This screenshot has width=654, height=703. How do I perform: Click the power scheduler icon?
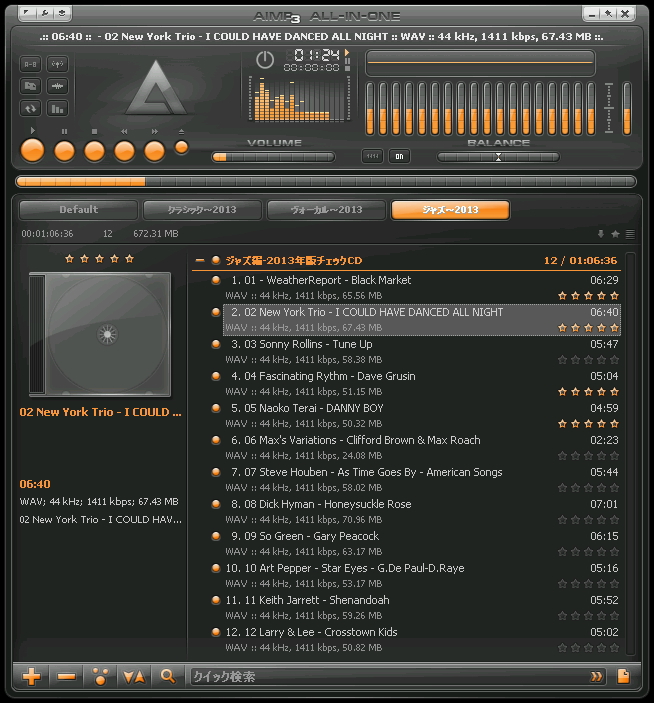point(265,60)
